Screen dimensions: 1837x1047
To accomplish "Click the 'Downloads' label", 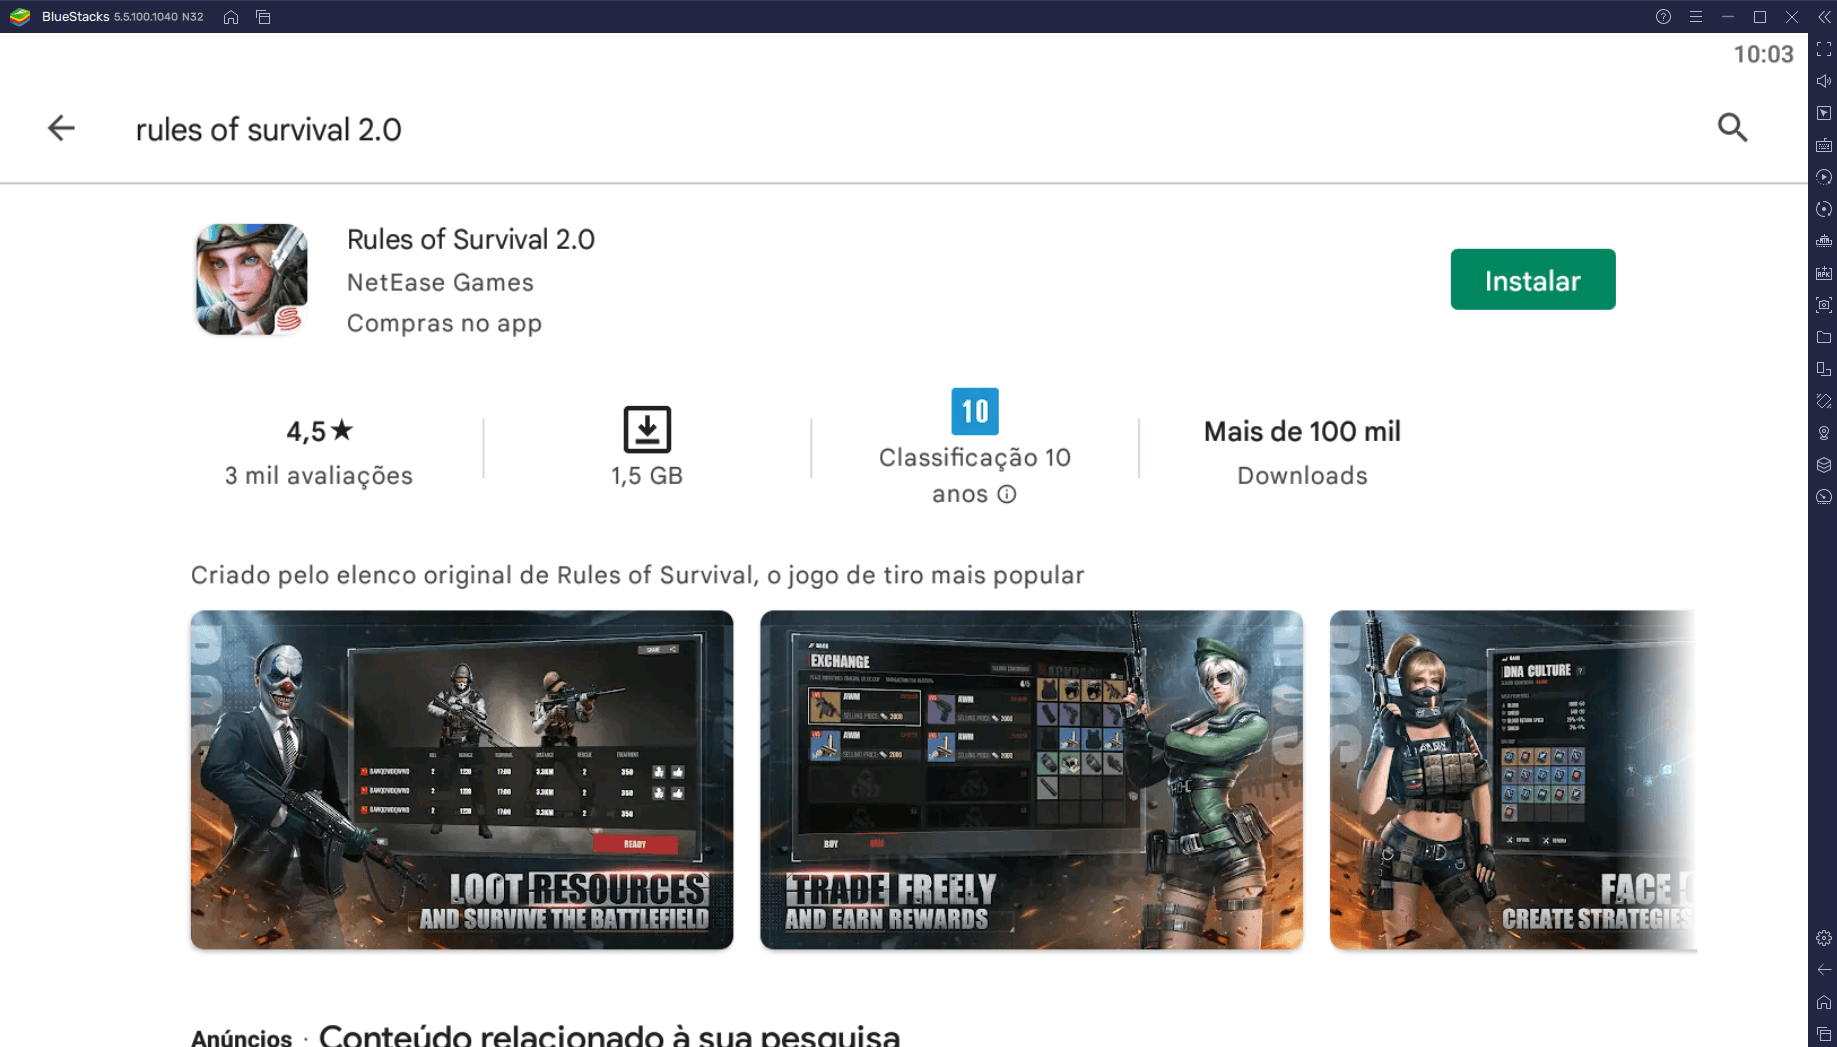I will point(1302,476).
